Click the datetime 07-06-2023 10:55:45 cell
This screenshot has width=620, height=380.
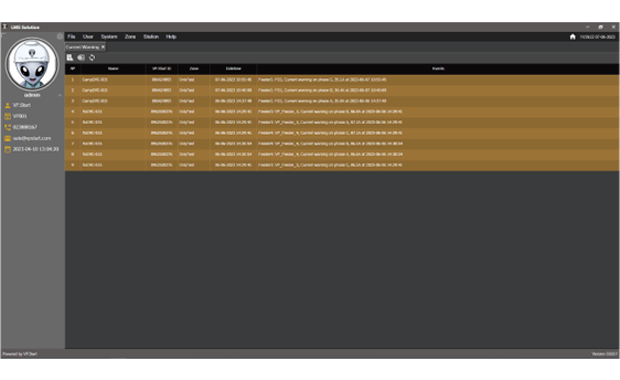233,80
